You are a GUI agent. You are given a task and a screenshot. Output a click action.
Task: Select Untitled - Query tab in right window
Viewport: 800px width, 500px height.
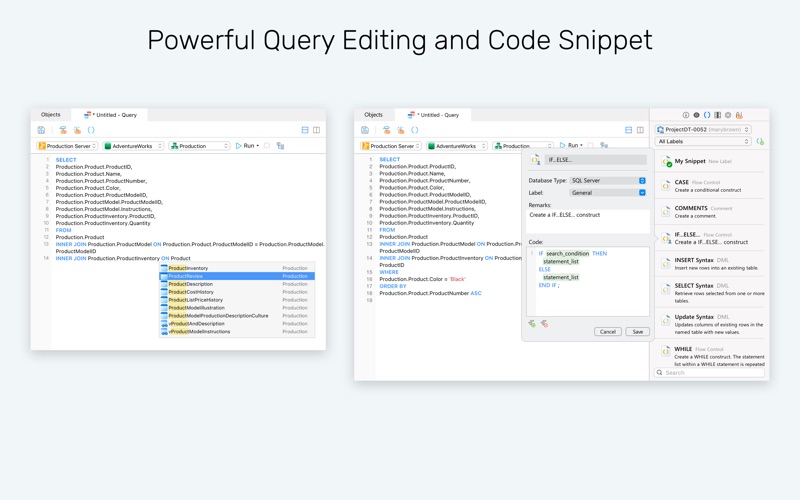(433, 115)
